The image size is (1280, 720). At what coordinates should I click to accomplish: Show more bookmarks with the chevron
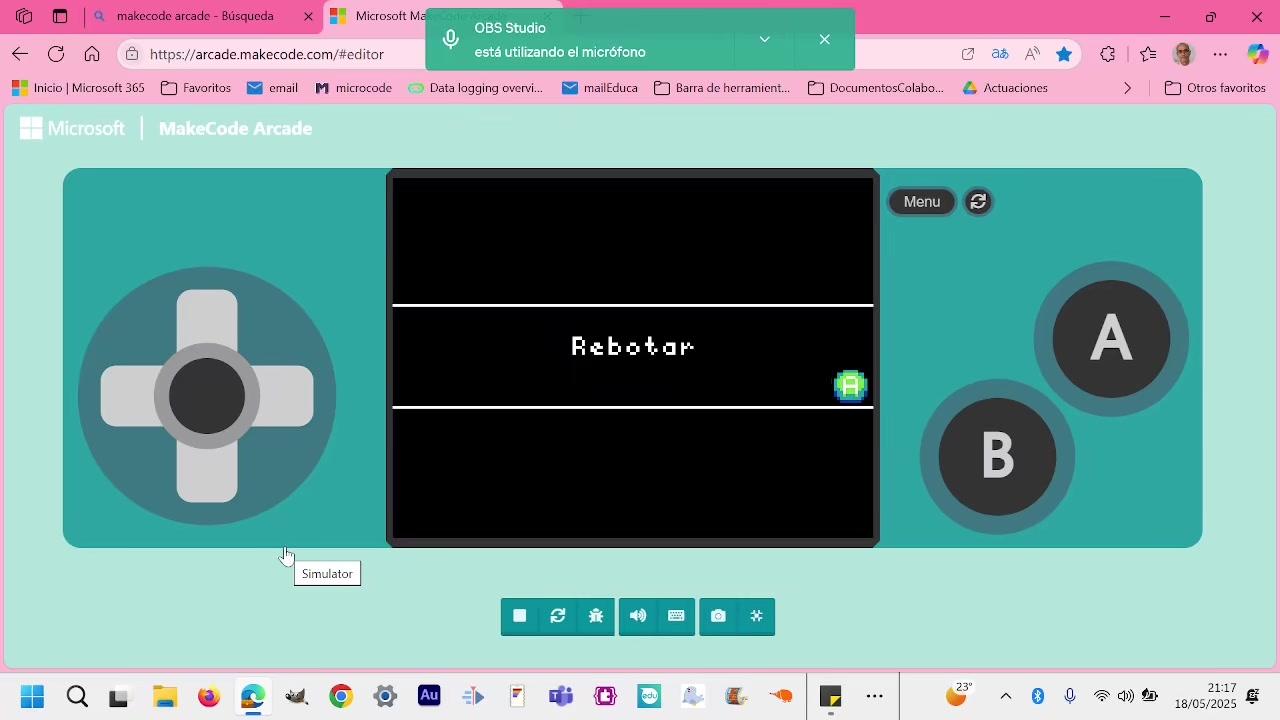pyautogui.click(x=1127, y=88)
